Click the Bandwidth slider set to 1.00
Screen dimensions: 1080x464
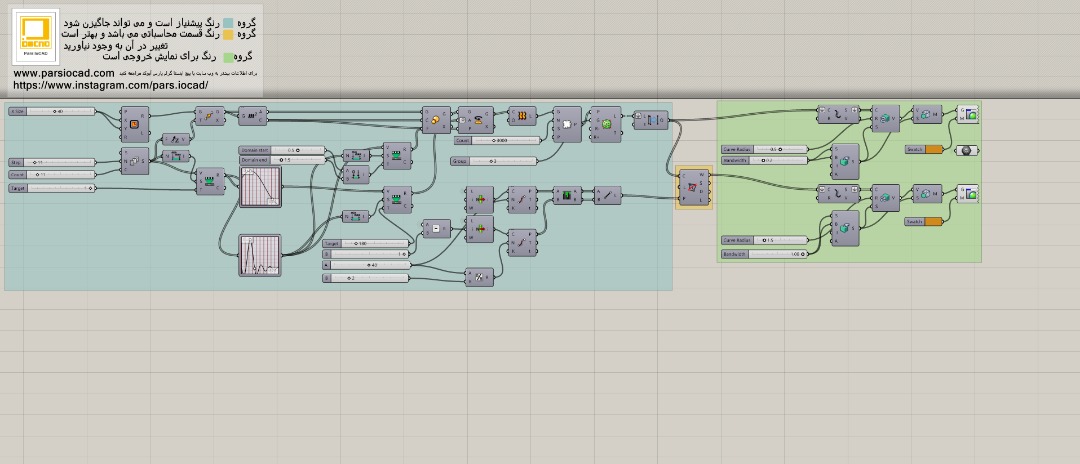(x=765, y=254)
